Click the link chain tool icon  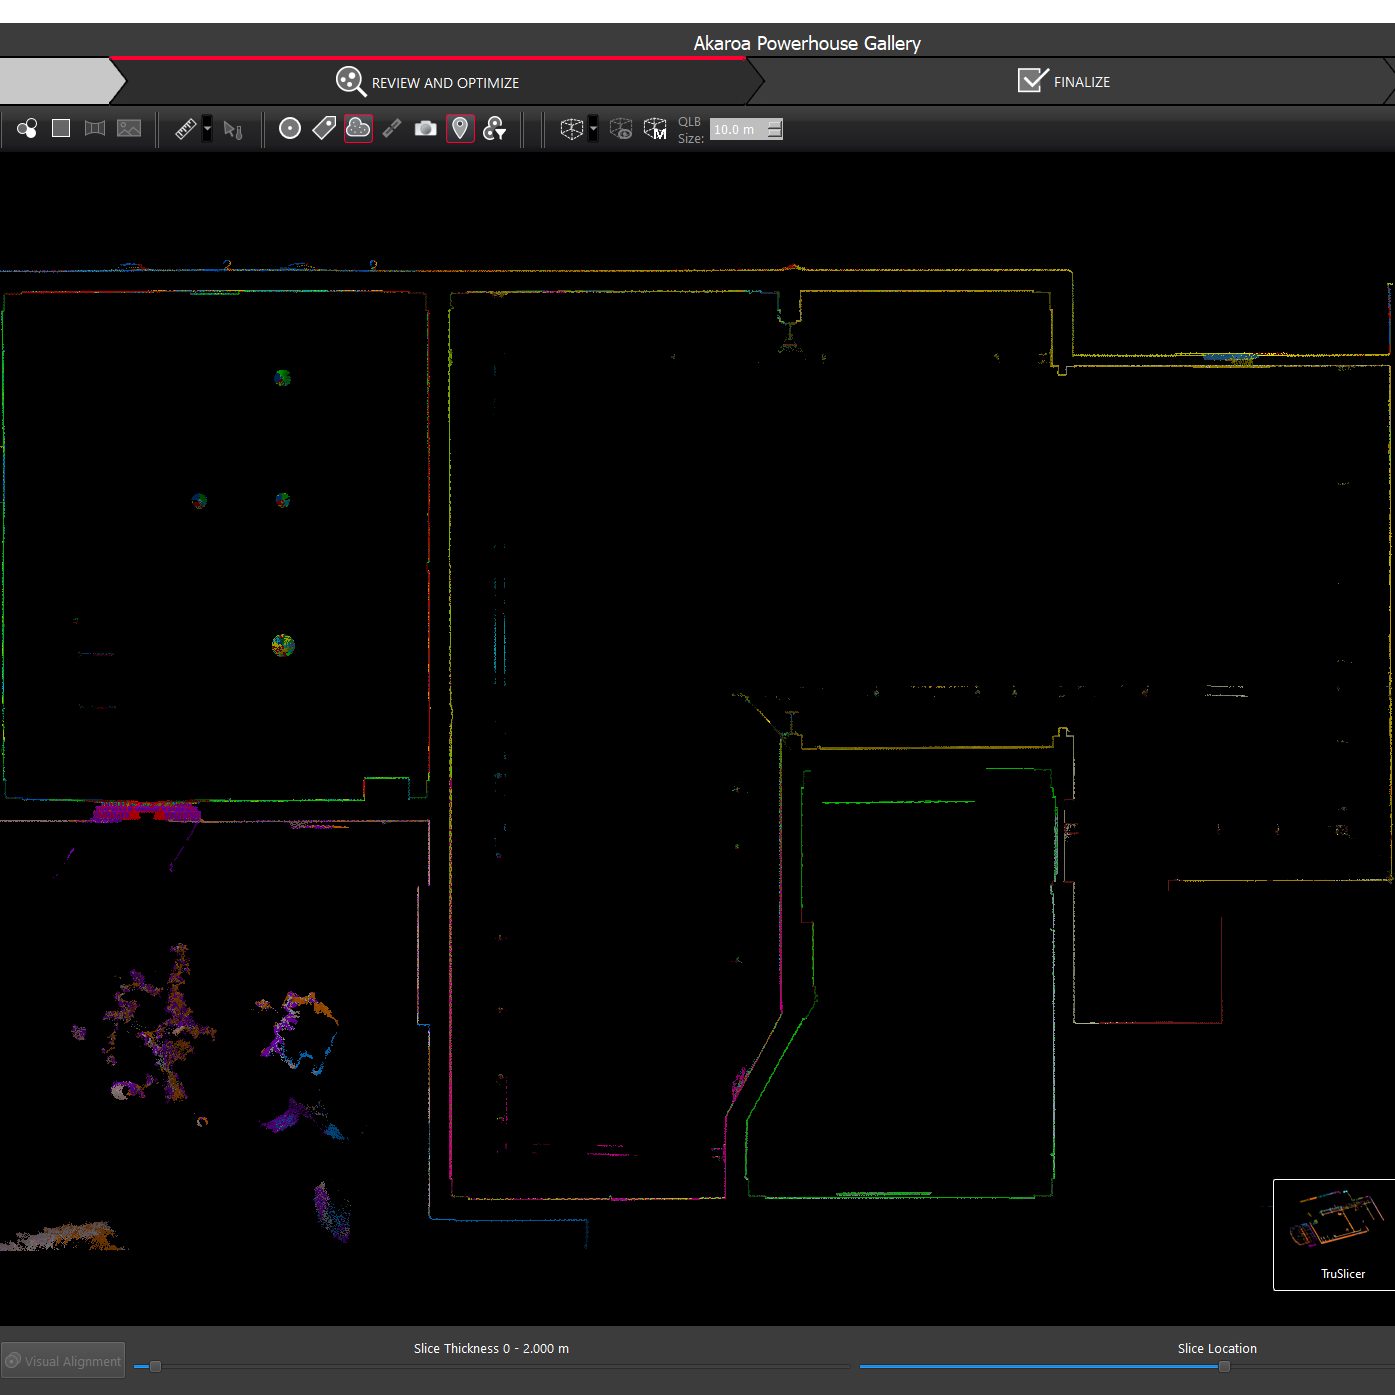click(392, 129)
